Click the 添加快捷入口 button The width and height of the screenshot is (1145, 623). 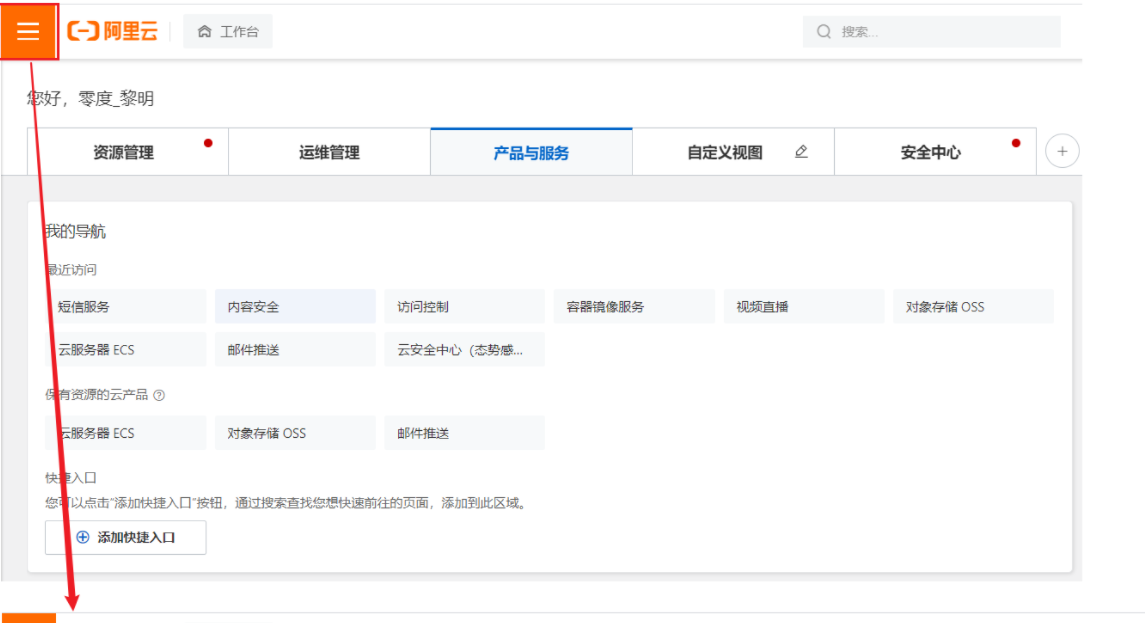(126, 538)
